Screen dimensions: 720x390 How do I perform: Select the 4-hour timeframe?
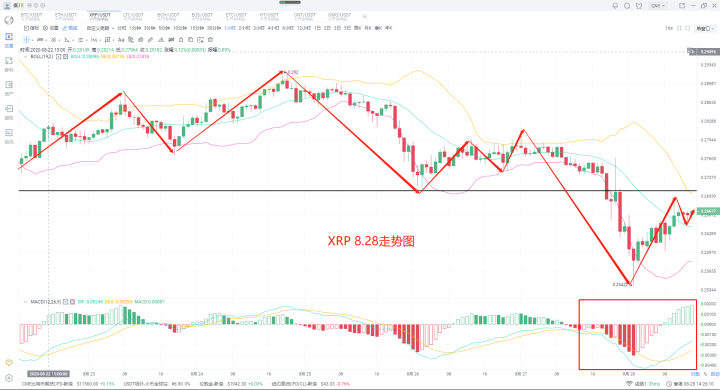click(x=274, y=28)
